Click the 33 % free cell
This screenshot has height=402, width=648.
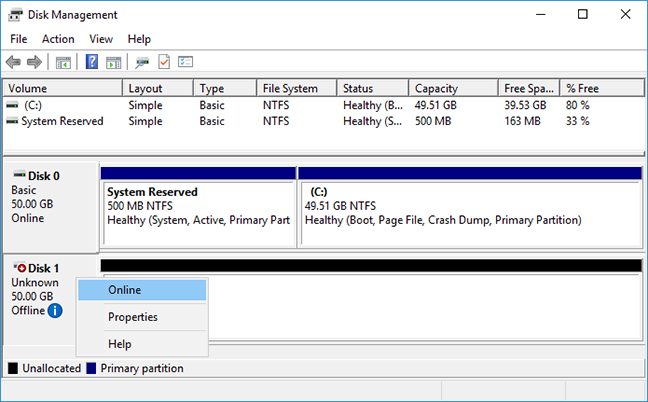(x=577, y=121)
